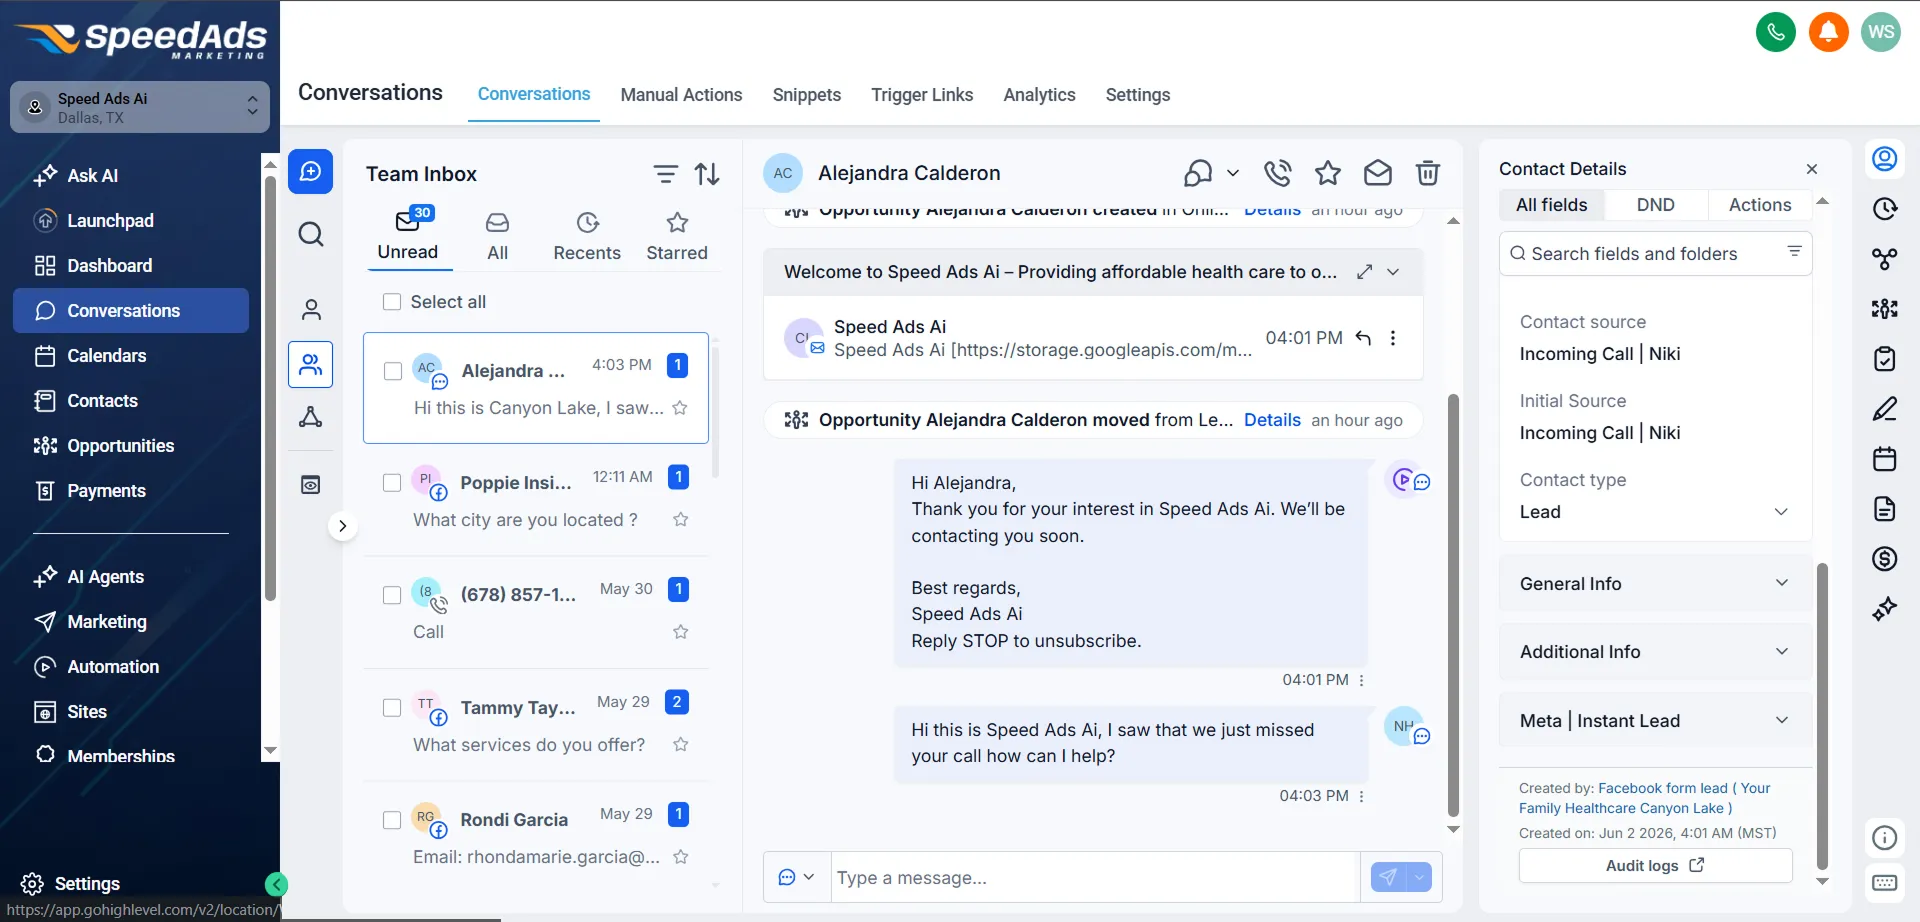Open Audit logs
Viewport: 1920px width, 922px height.
(1655, 866)
